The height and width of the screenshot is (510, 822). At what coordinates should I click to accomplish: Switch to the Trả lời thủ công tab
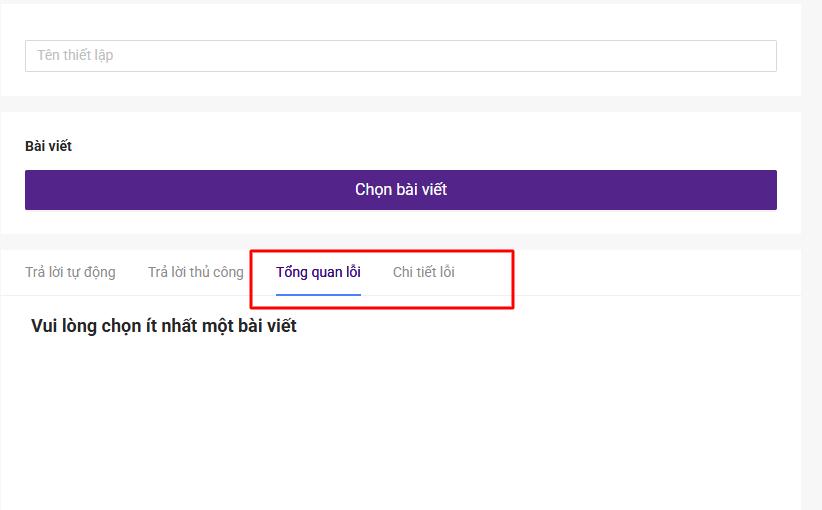pyautogui.click(x=196, y=272)
